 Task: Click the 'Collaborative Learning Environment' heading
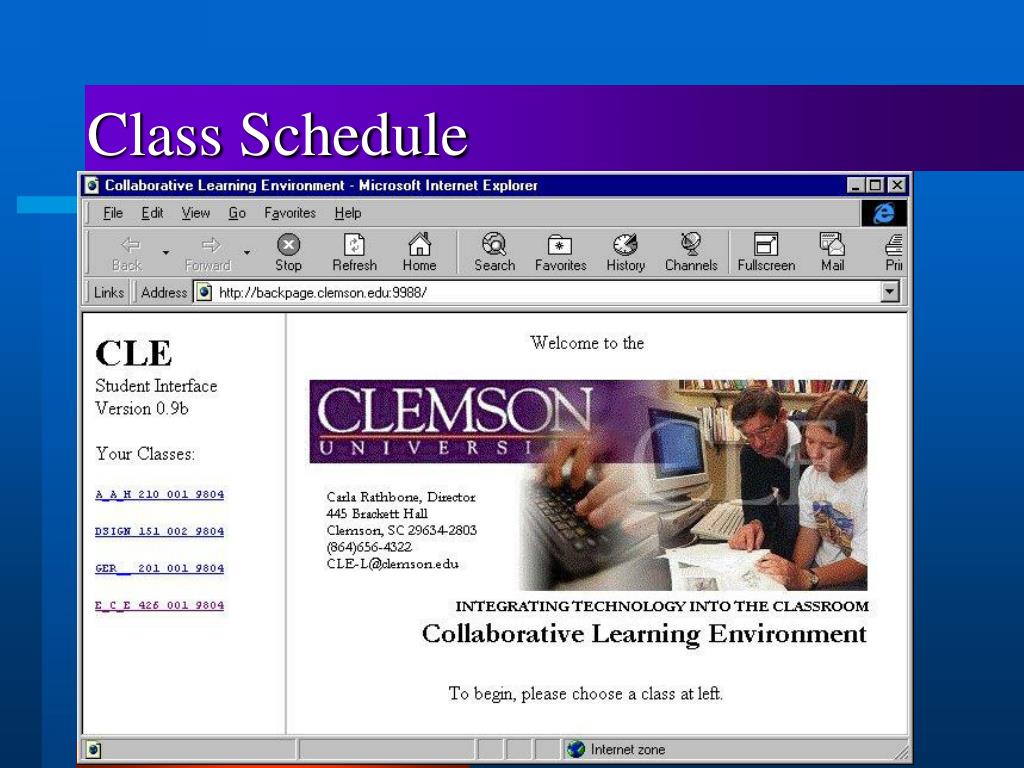pyautogui.click(x=644, y=634)
